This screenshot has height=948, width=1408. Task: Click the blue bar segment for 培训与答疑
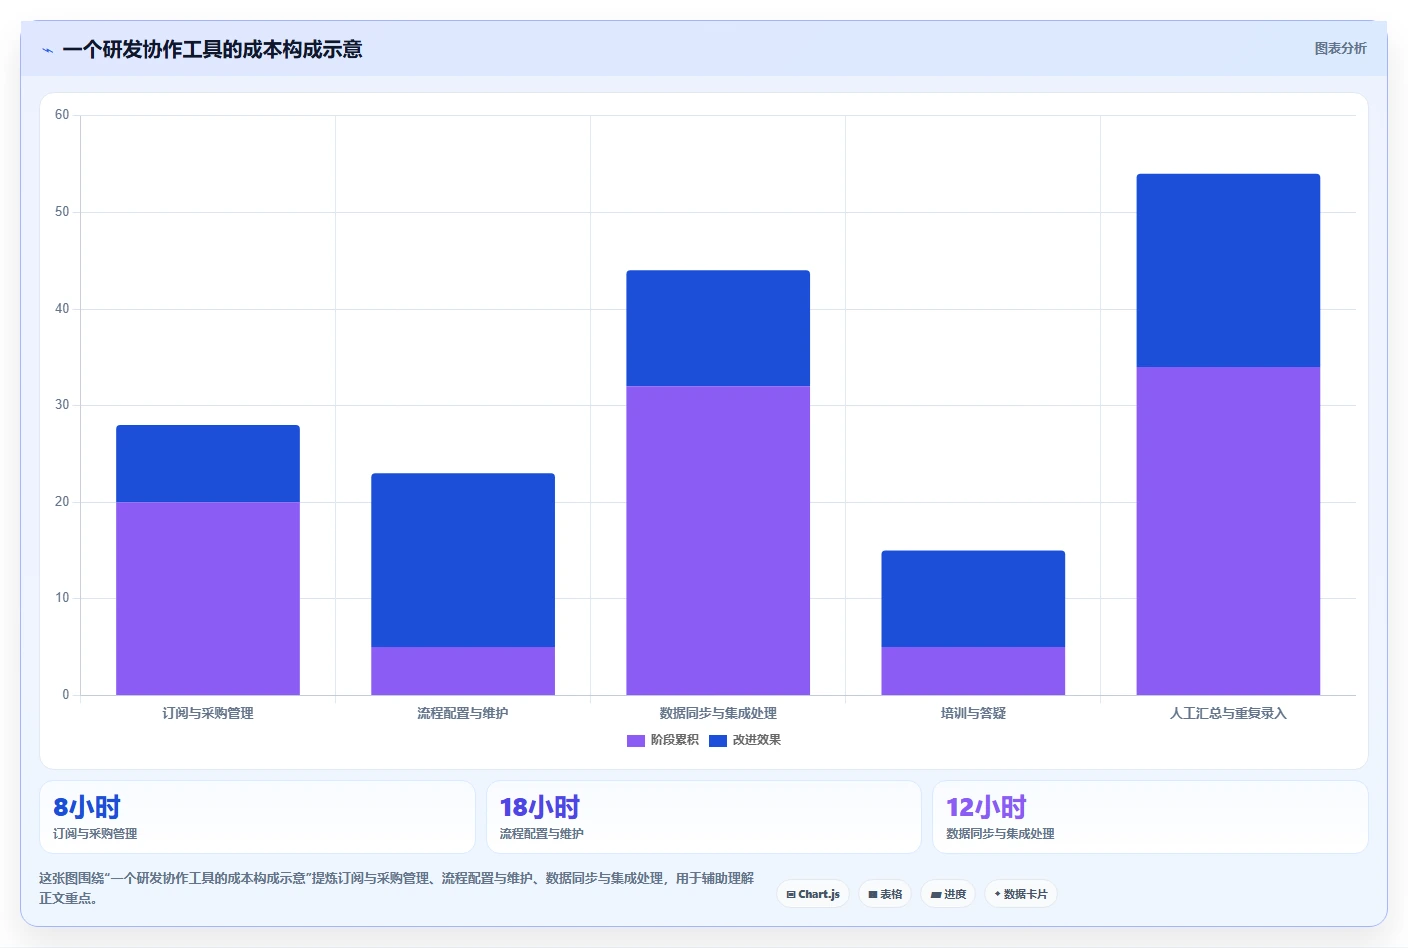tap(973, 598)
